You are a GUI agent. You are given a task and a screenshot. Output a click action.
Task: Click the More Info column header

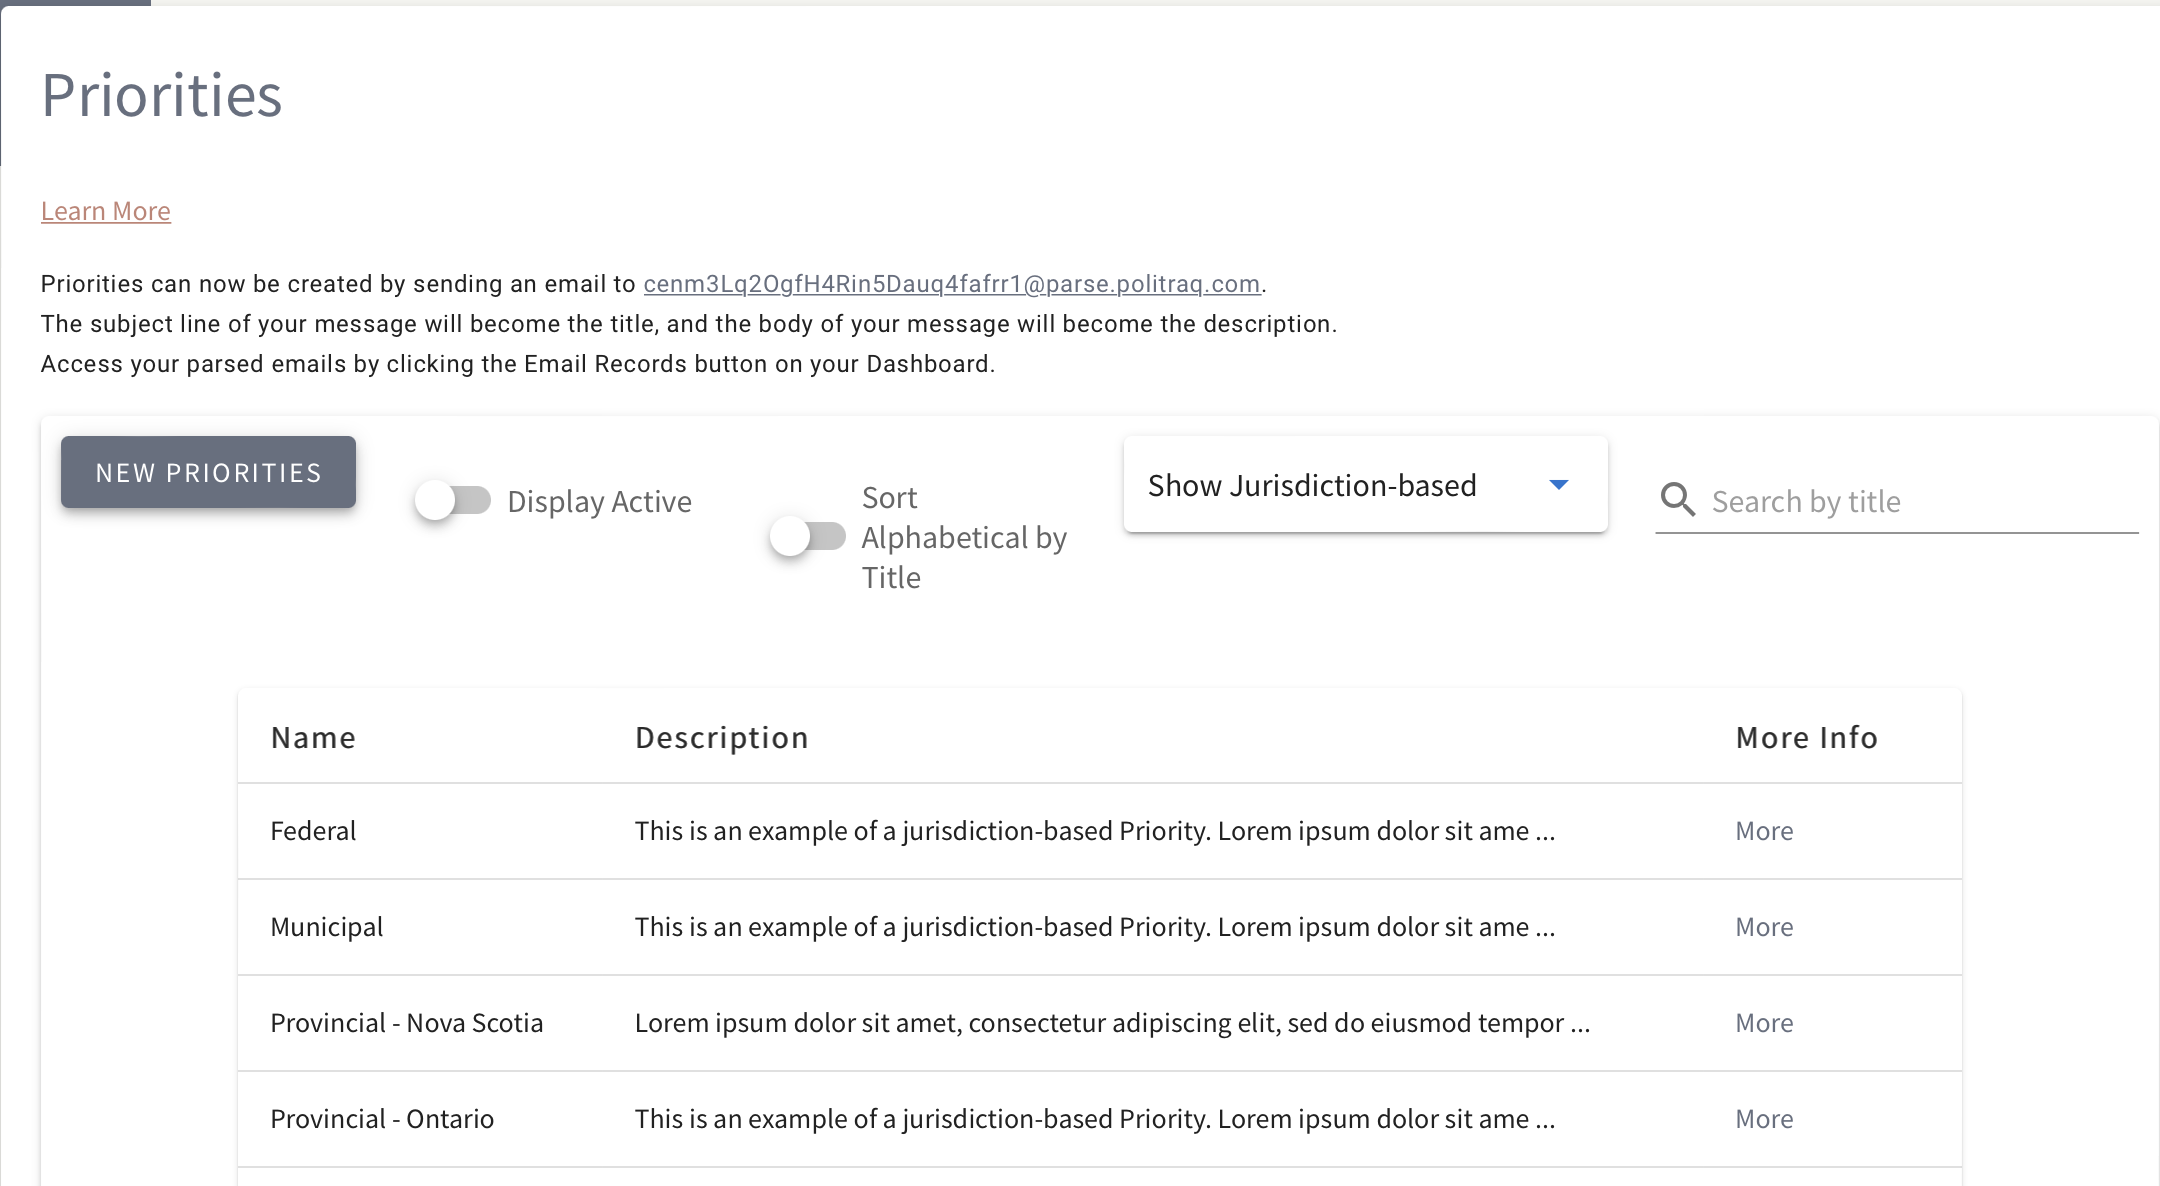click(x=1806, y=738)
